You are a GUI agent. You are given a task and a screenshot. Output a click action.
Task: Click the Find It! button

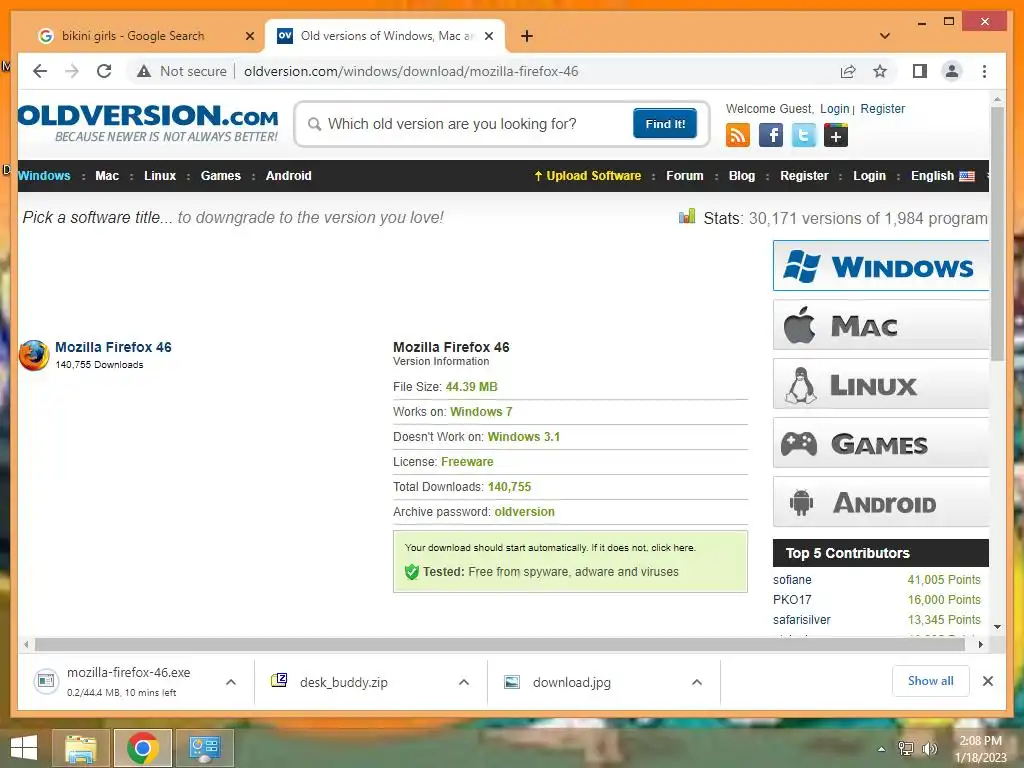click(x=665, y=123)
